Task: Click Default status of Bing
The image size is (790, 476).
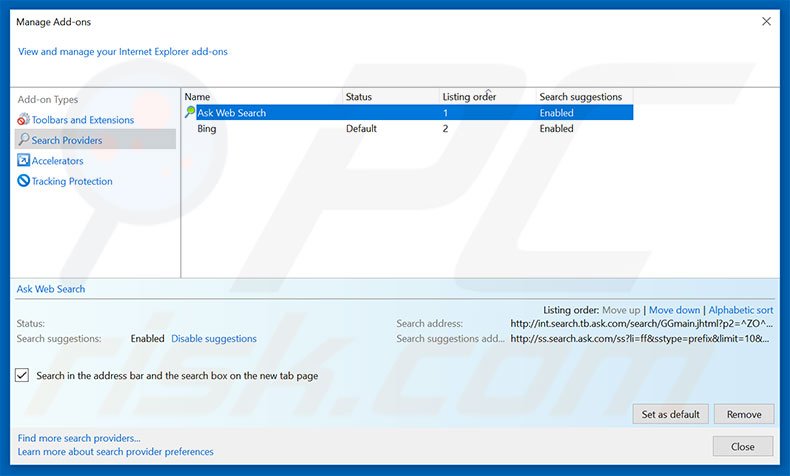Action: 361,128
